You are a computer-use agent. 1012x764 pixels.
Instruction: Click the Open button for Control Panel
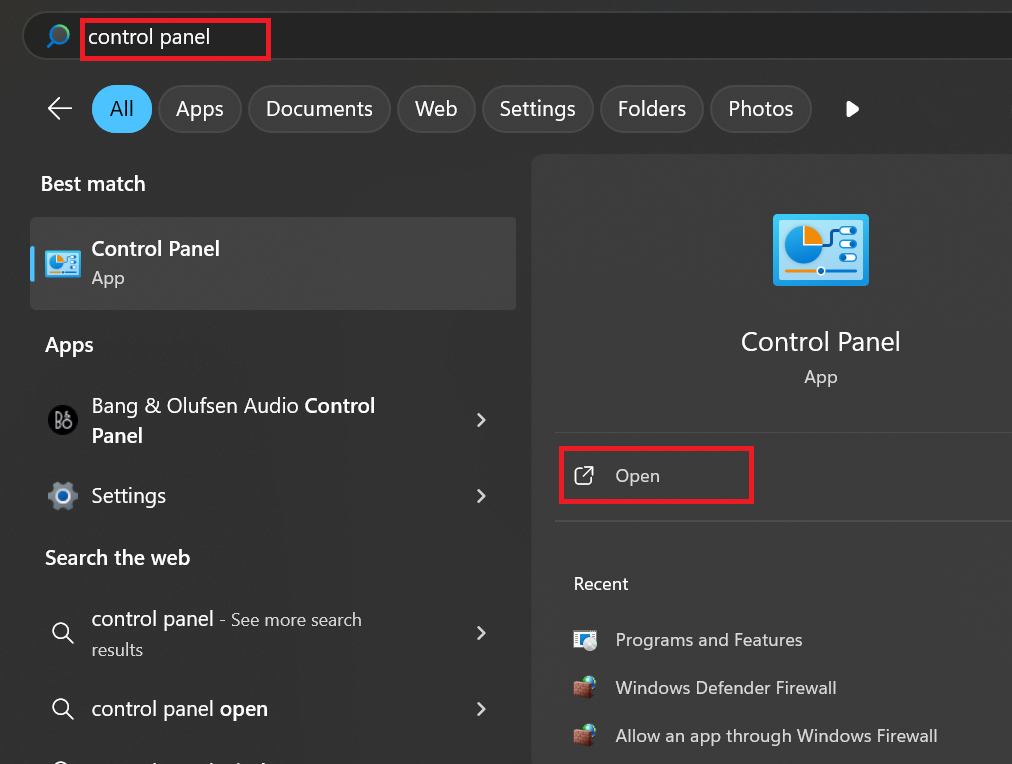(x=656, y=476)
